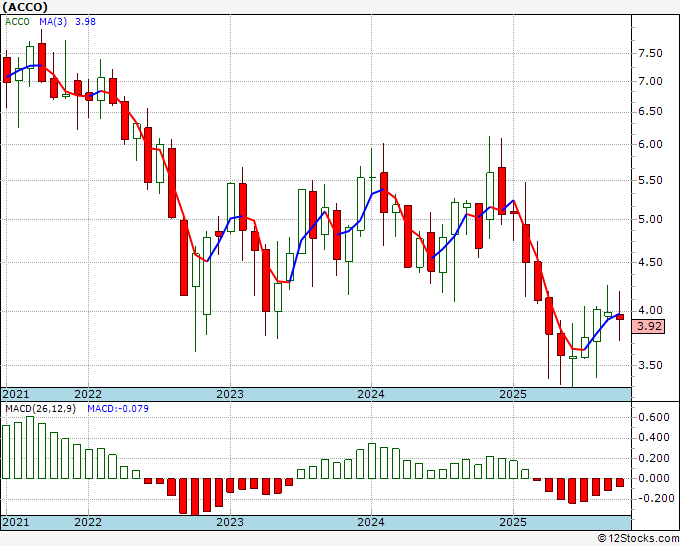Click the tallest green MACD bar in 2021
Screen dimensions: 680x546
30,448
